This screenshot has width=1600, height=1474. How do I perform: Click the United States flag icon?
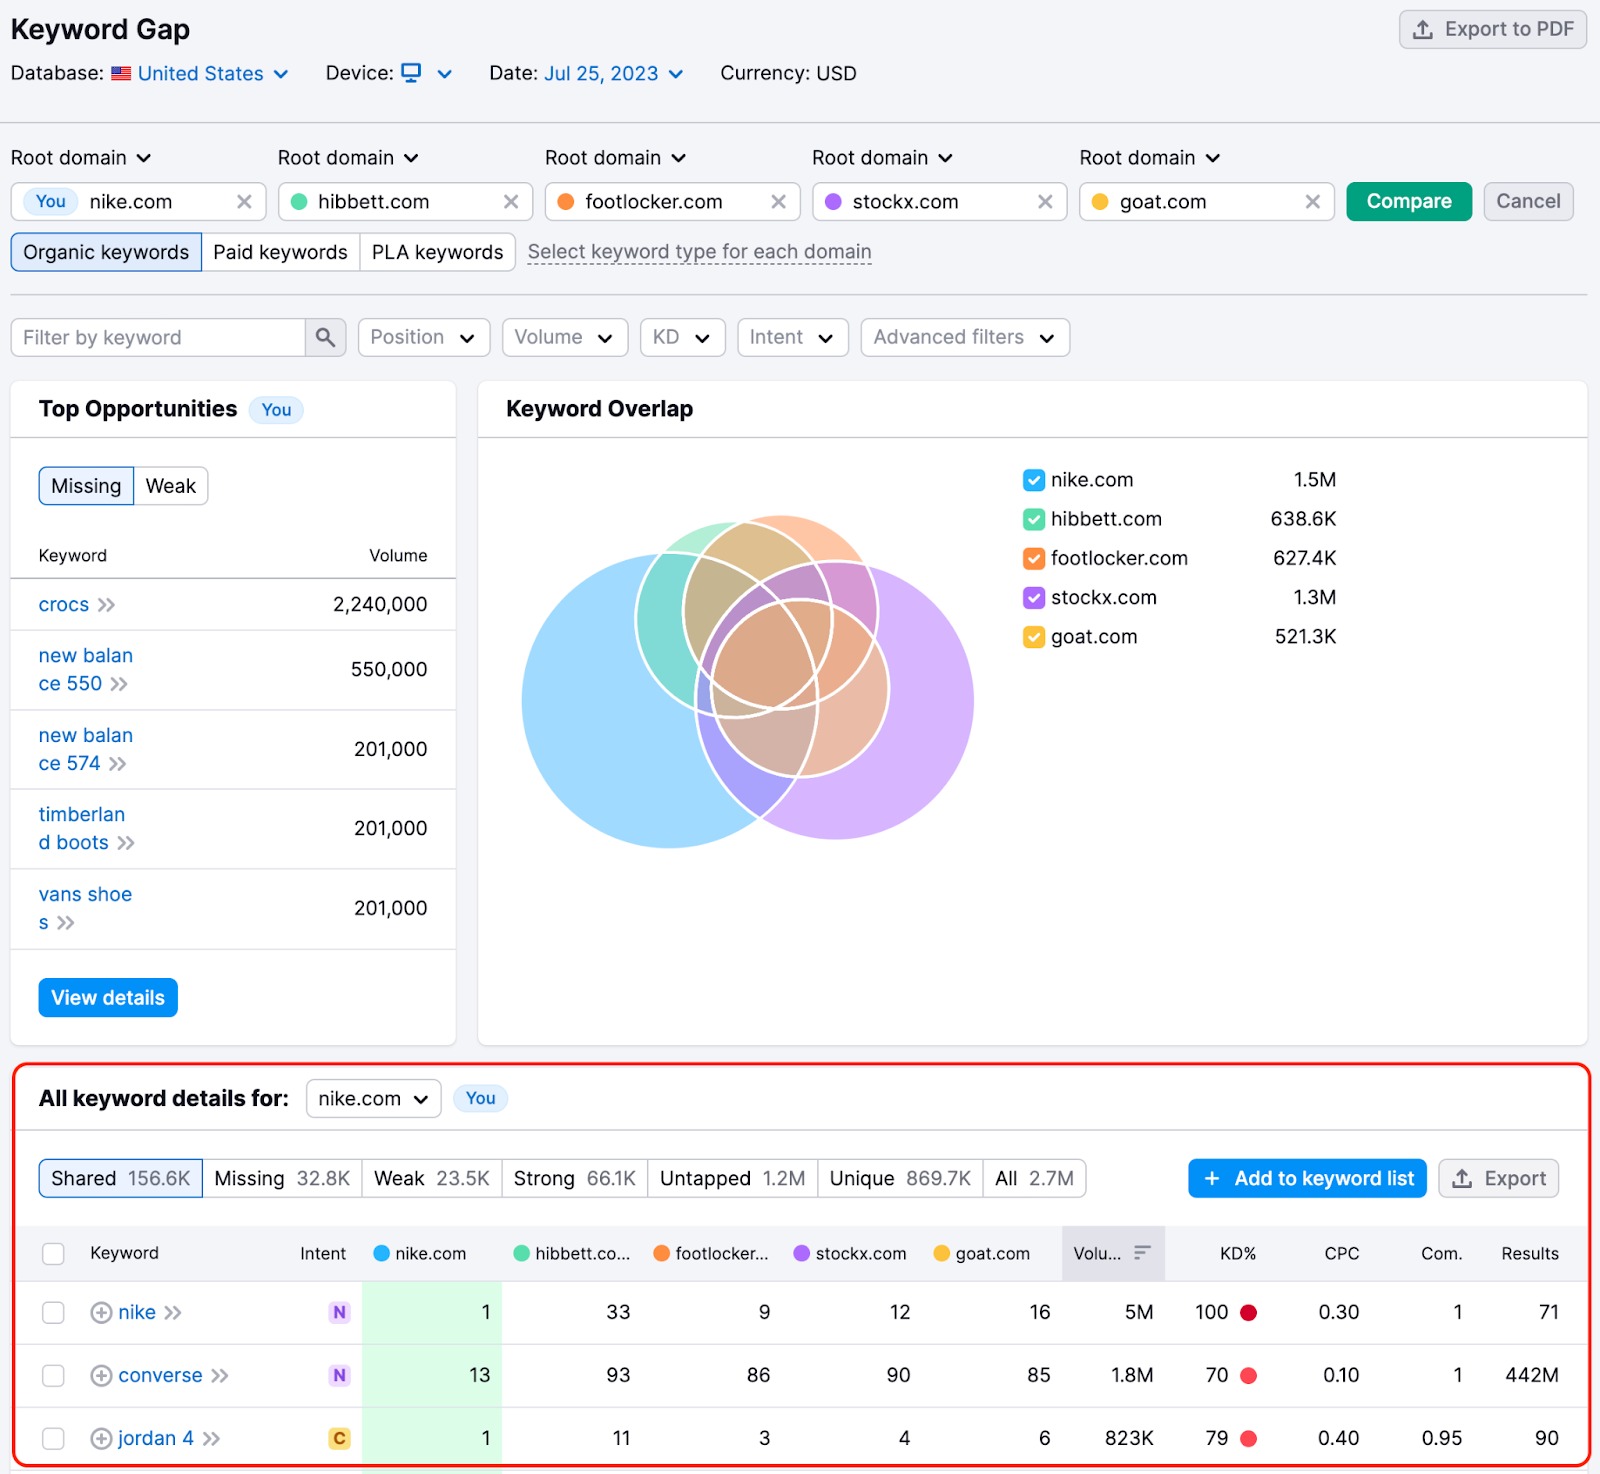(121, 73)
